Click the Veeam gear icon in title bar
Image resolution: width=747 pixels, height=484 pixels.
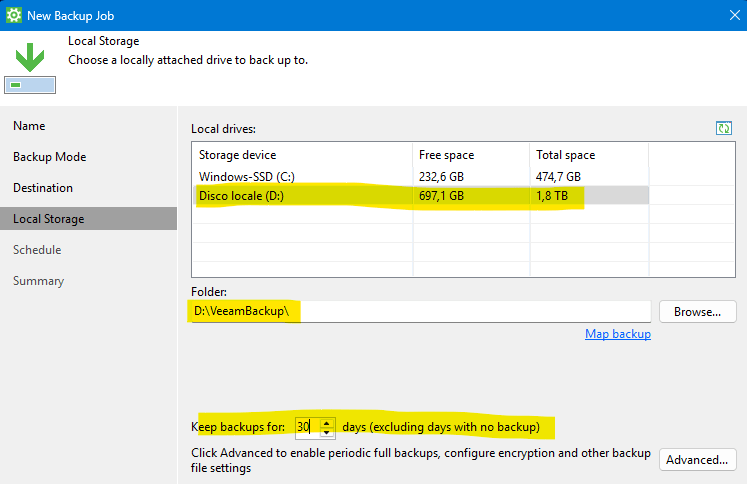pyautogui.click(x=14, y=15)
